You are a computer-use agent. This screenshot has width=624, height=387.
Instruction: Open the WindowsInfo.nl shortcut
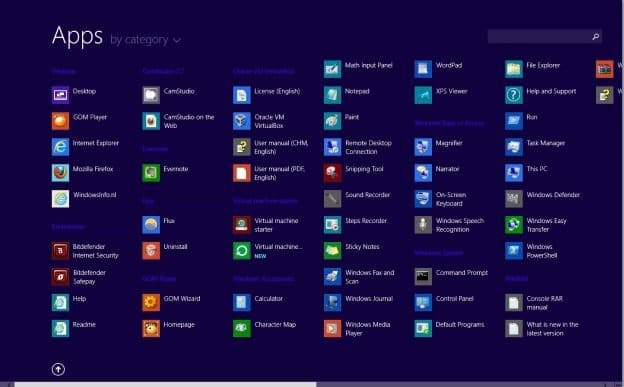pyautogui.click(x=84, y=198)
